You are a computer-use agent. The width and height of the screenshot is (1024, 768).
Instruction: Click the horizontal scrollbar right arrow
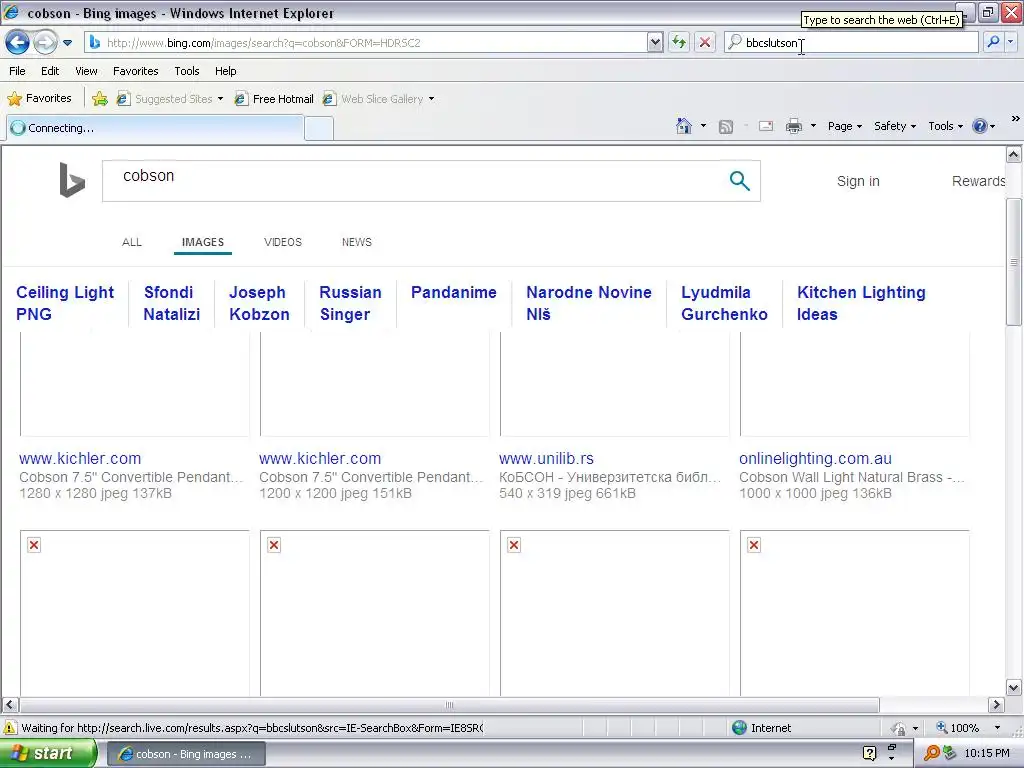pos(996,705)
